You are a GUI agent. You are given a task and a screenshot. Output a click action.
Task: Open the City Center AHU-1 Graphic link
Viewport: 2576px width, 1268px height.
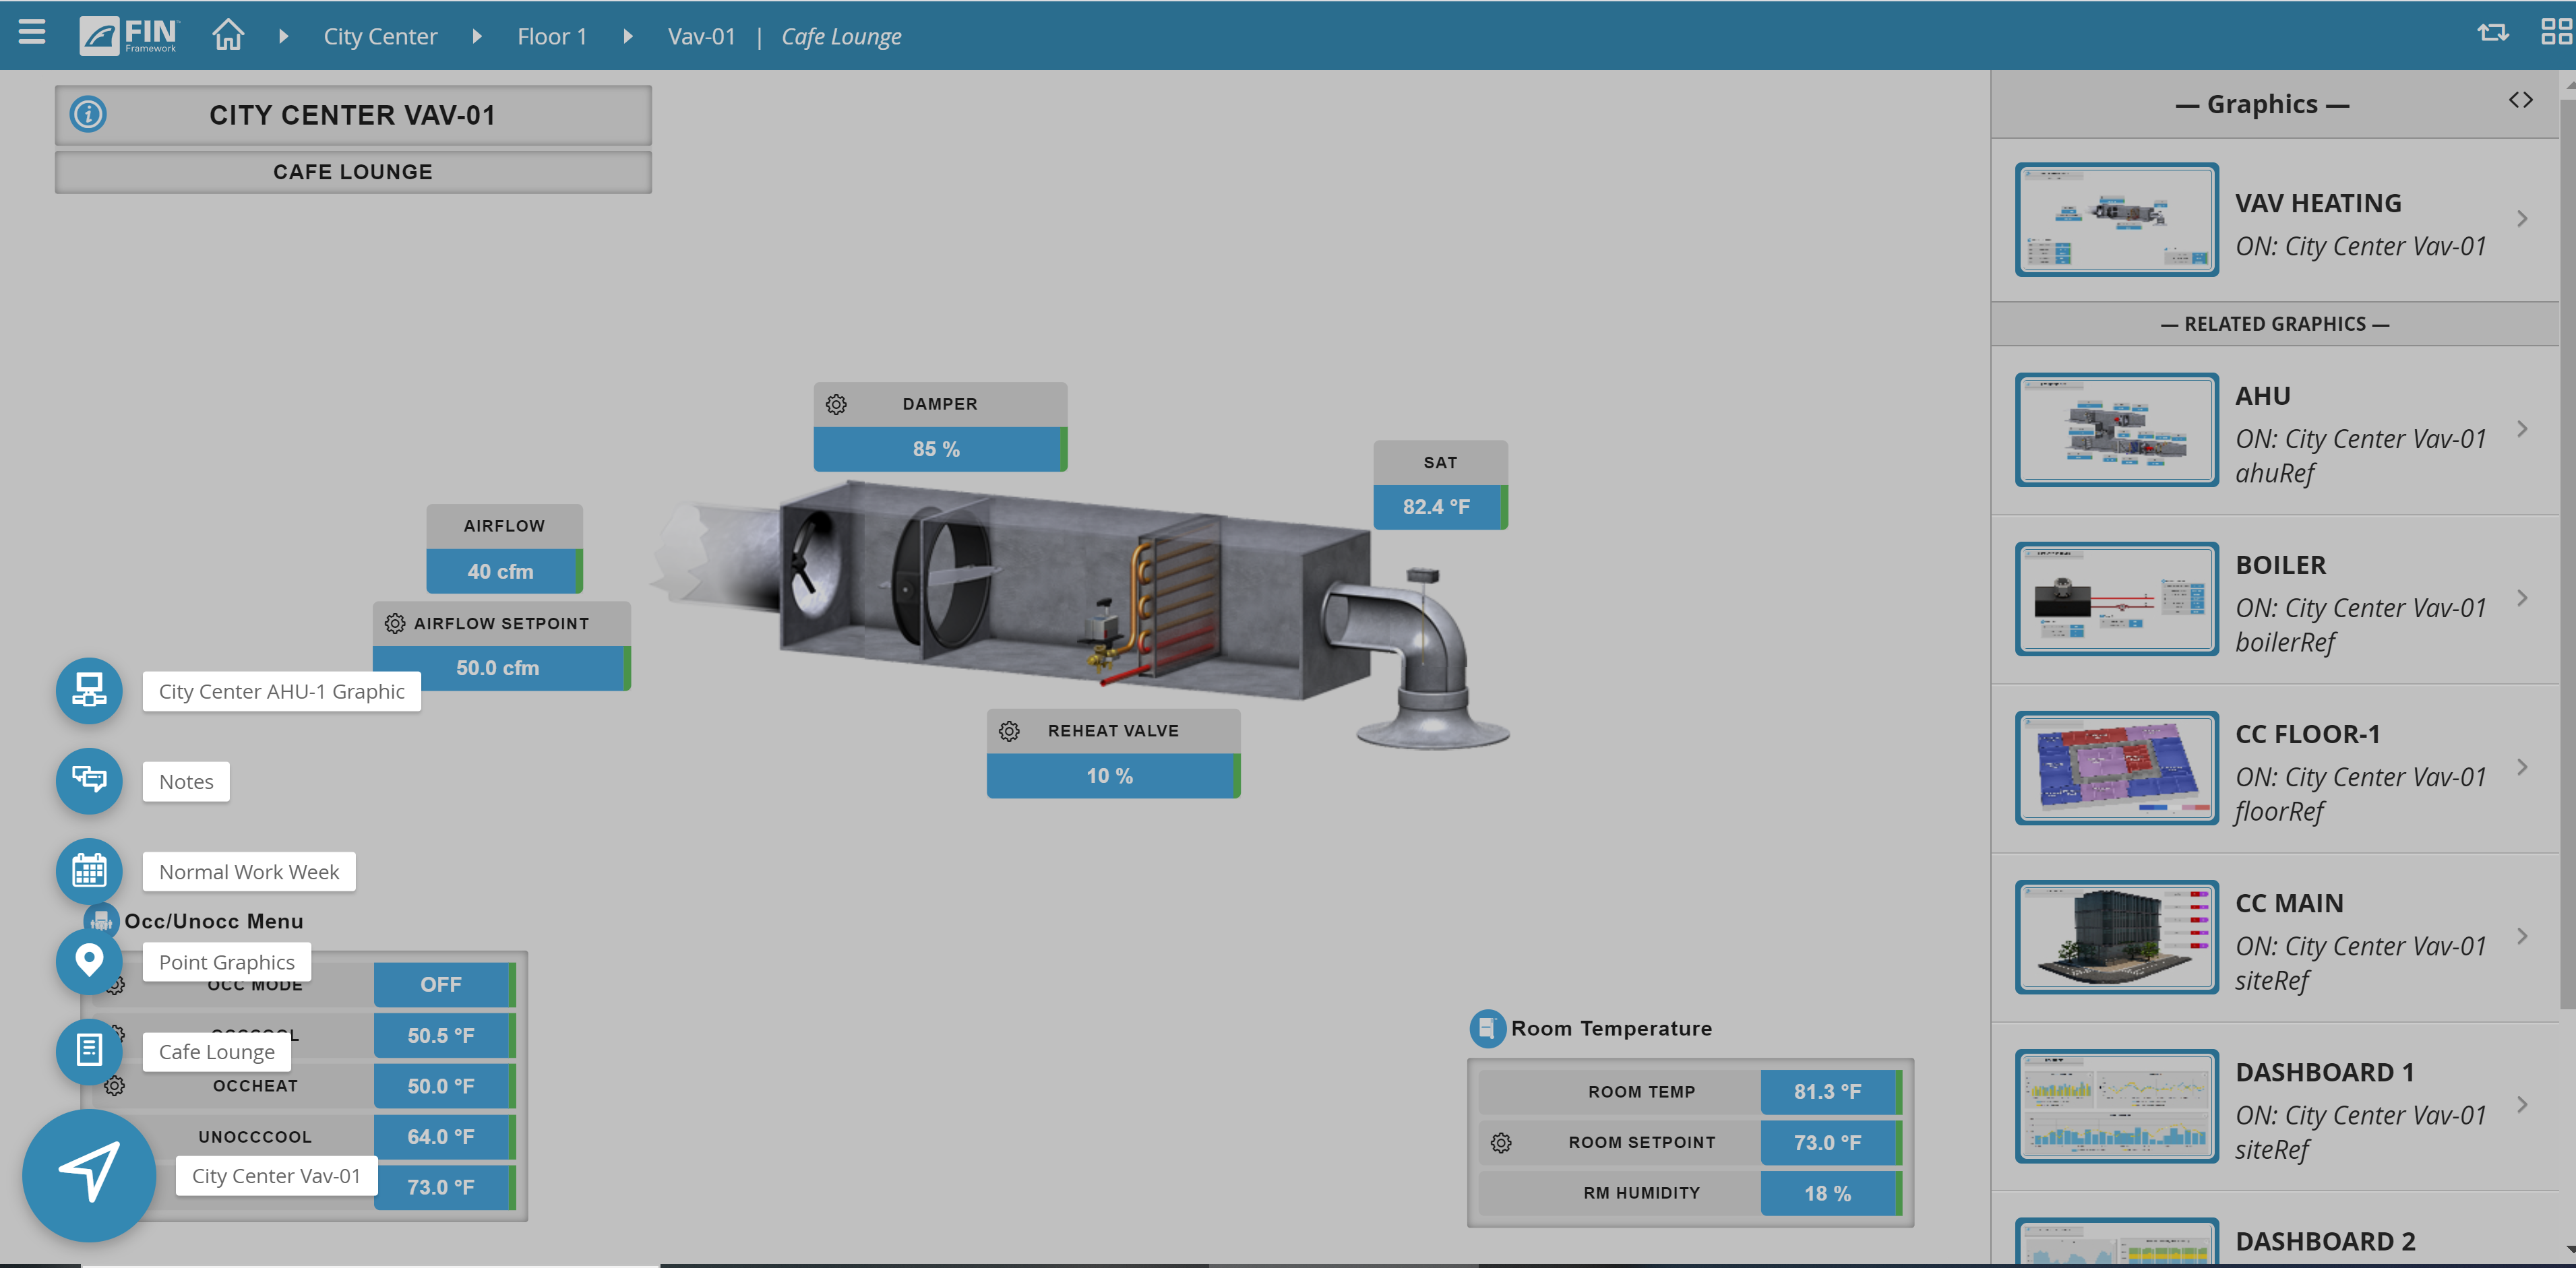point(281,691)
